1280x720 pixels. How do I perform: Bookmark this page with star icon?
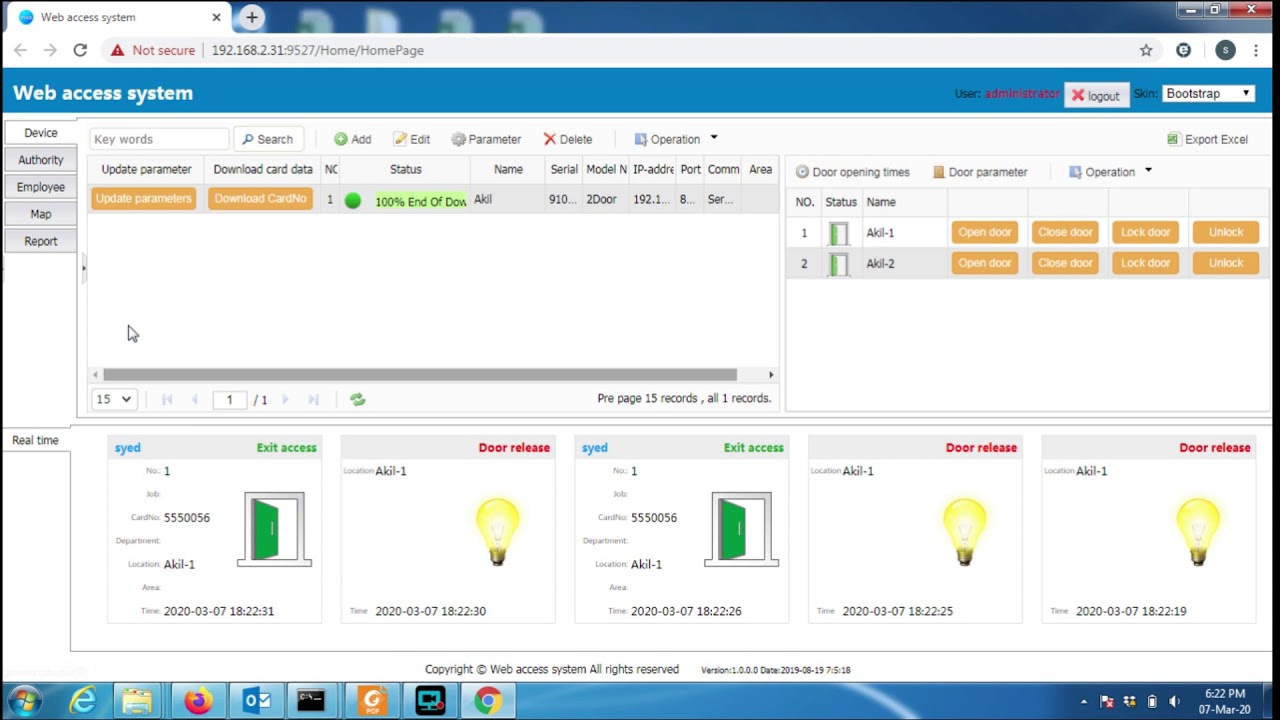click(1146, 50)
